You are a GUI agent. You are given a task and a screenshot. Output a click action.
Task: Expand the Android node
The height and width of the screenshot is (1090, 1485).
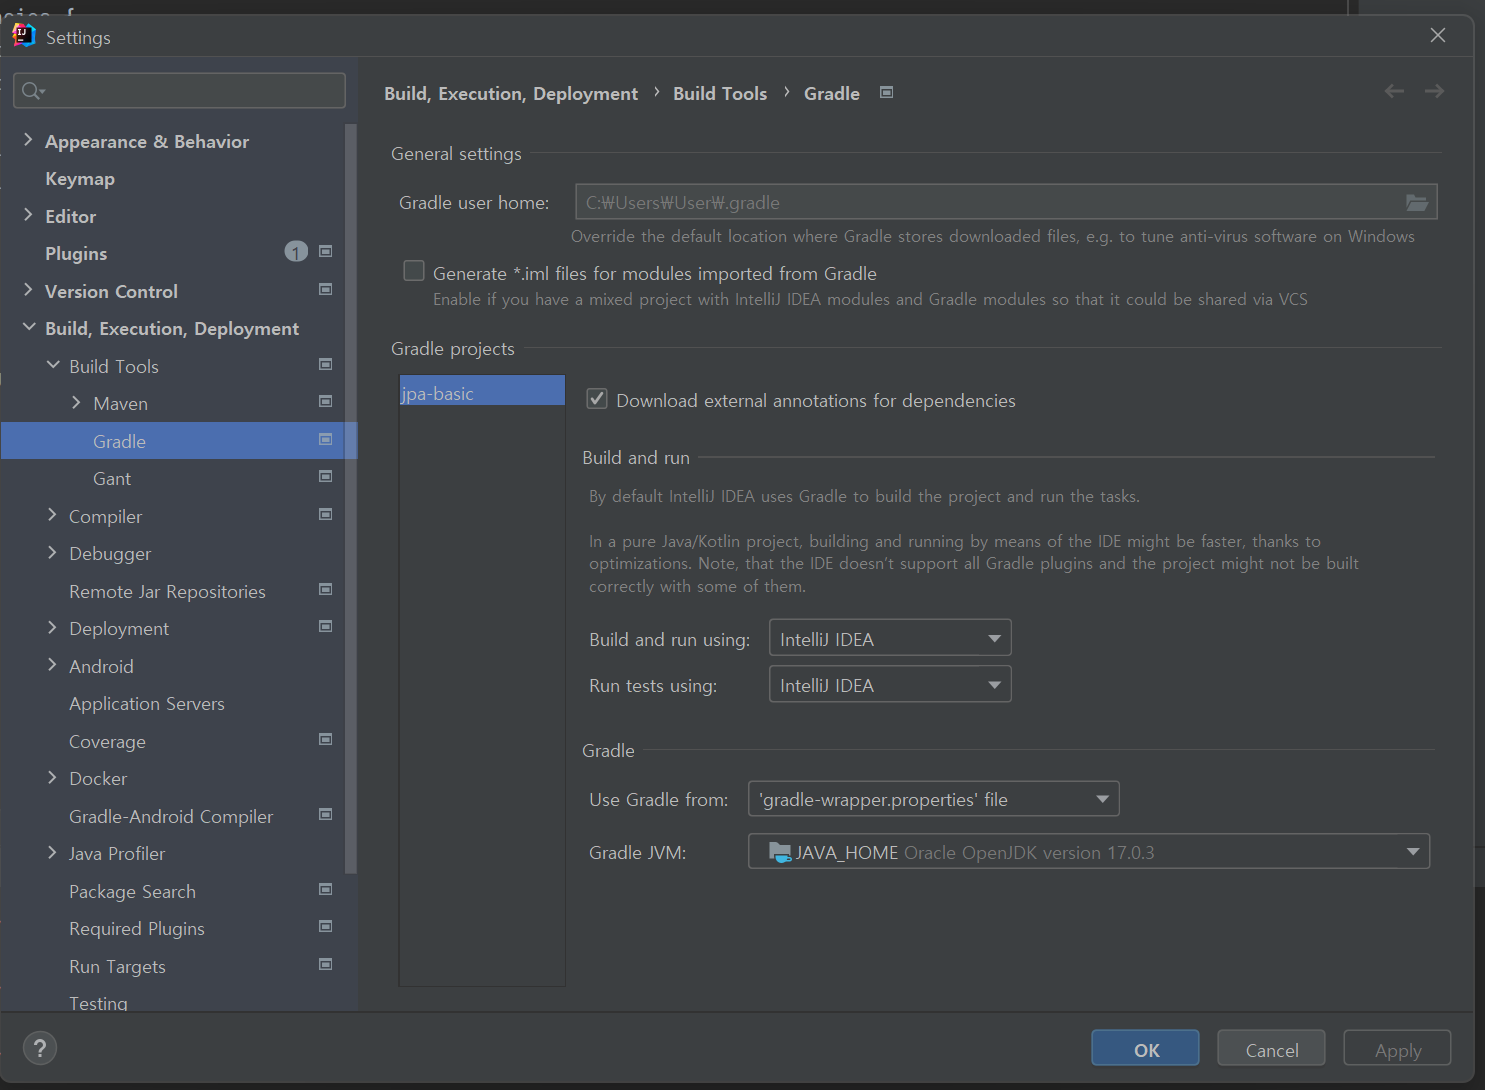pyautogui.click(x=52, y=665)
